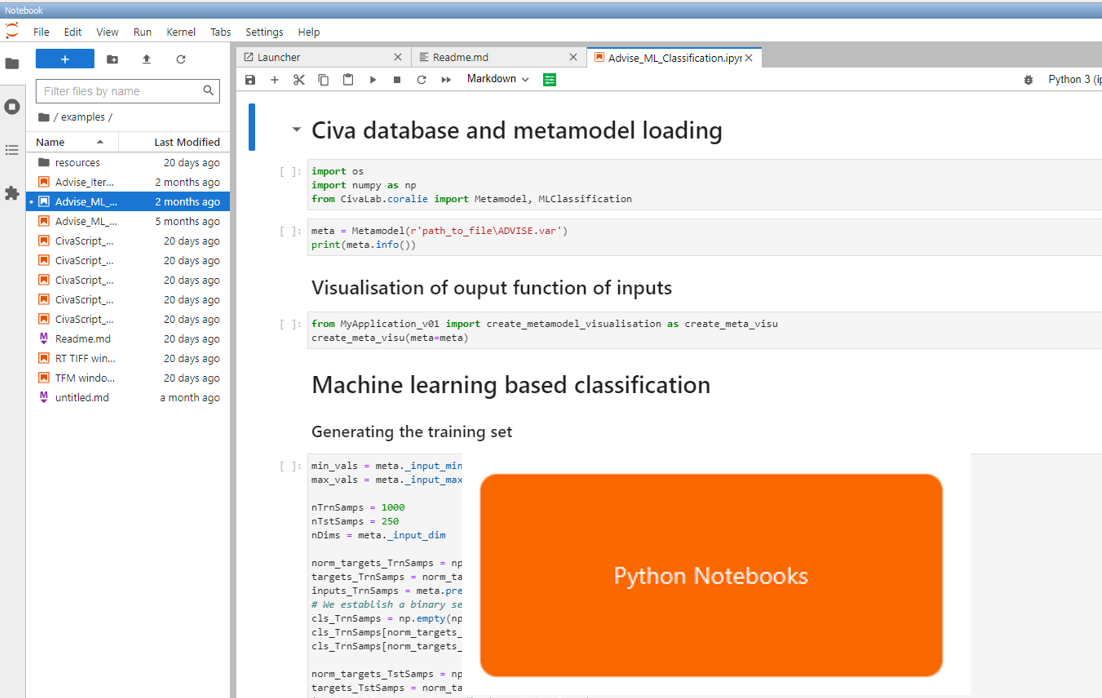The image size is (1102, 698).
Task: Close the Readme.md tab
Action: tap(573, 57)
